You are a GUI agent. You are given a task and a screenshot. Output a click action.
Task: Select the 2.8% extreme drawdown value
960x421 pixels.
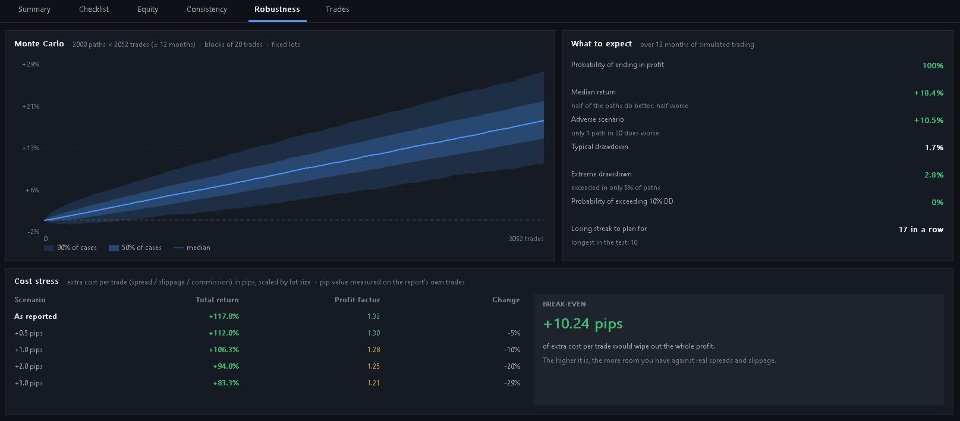tap(934, 175)
